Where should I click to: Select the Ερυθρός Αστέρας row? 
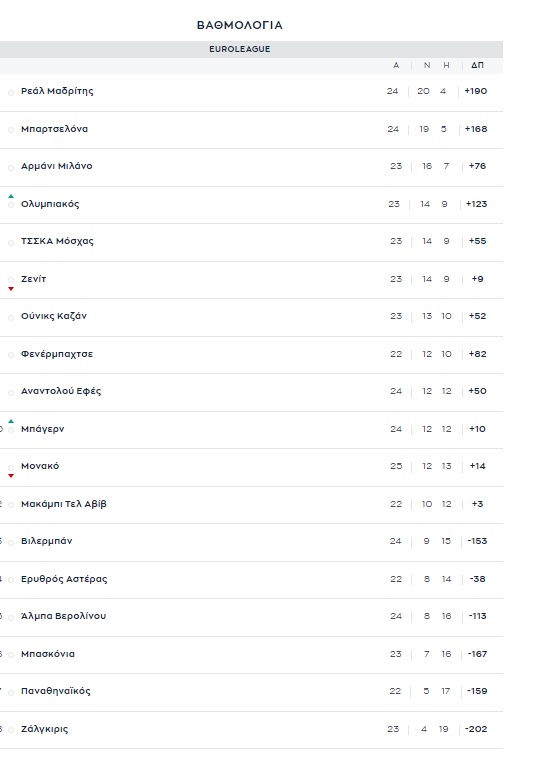pos(251,579)
